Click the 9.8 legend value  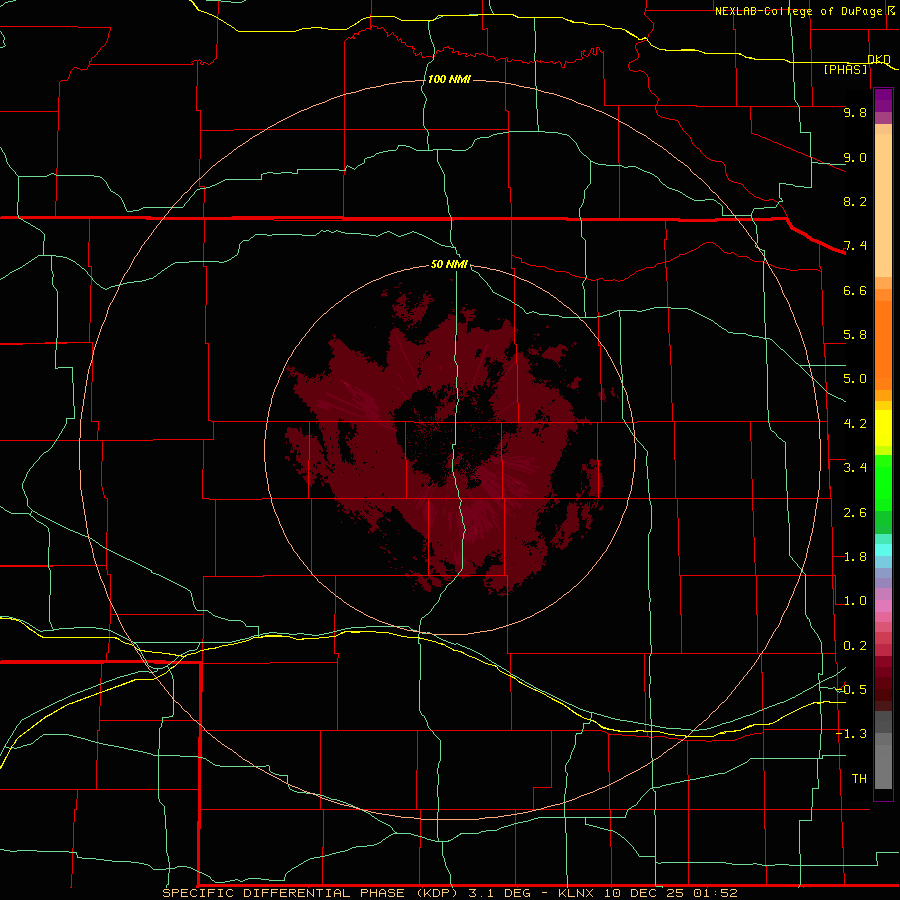point(855,112)
